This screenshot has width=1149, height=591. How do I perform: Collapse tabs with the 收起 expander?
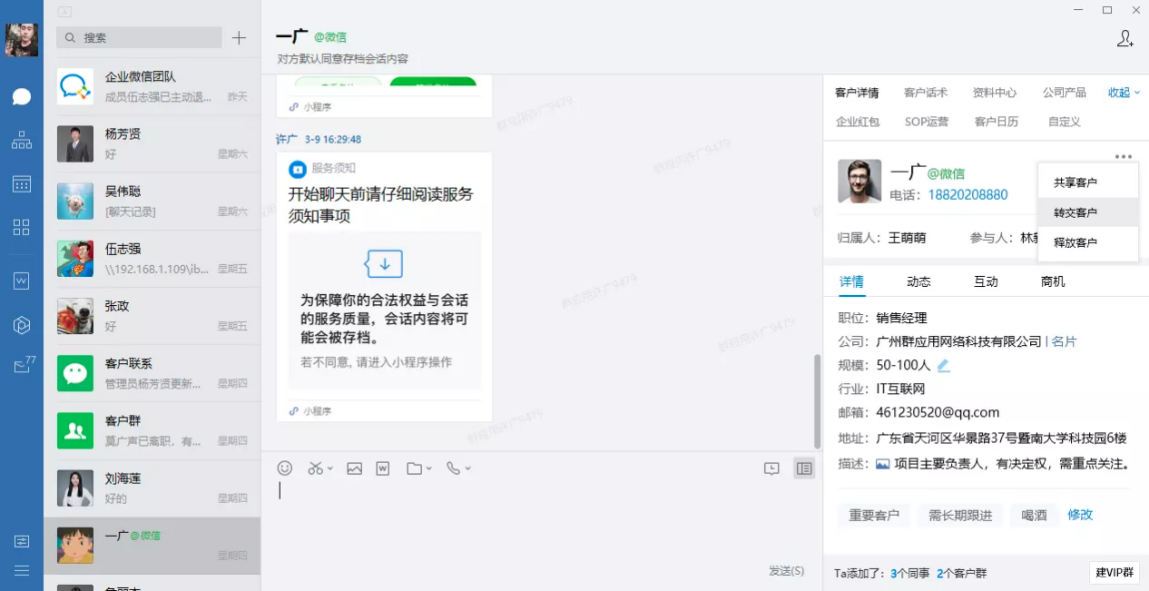(1123, 92)
